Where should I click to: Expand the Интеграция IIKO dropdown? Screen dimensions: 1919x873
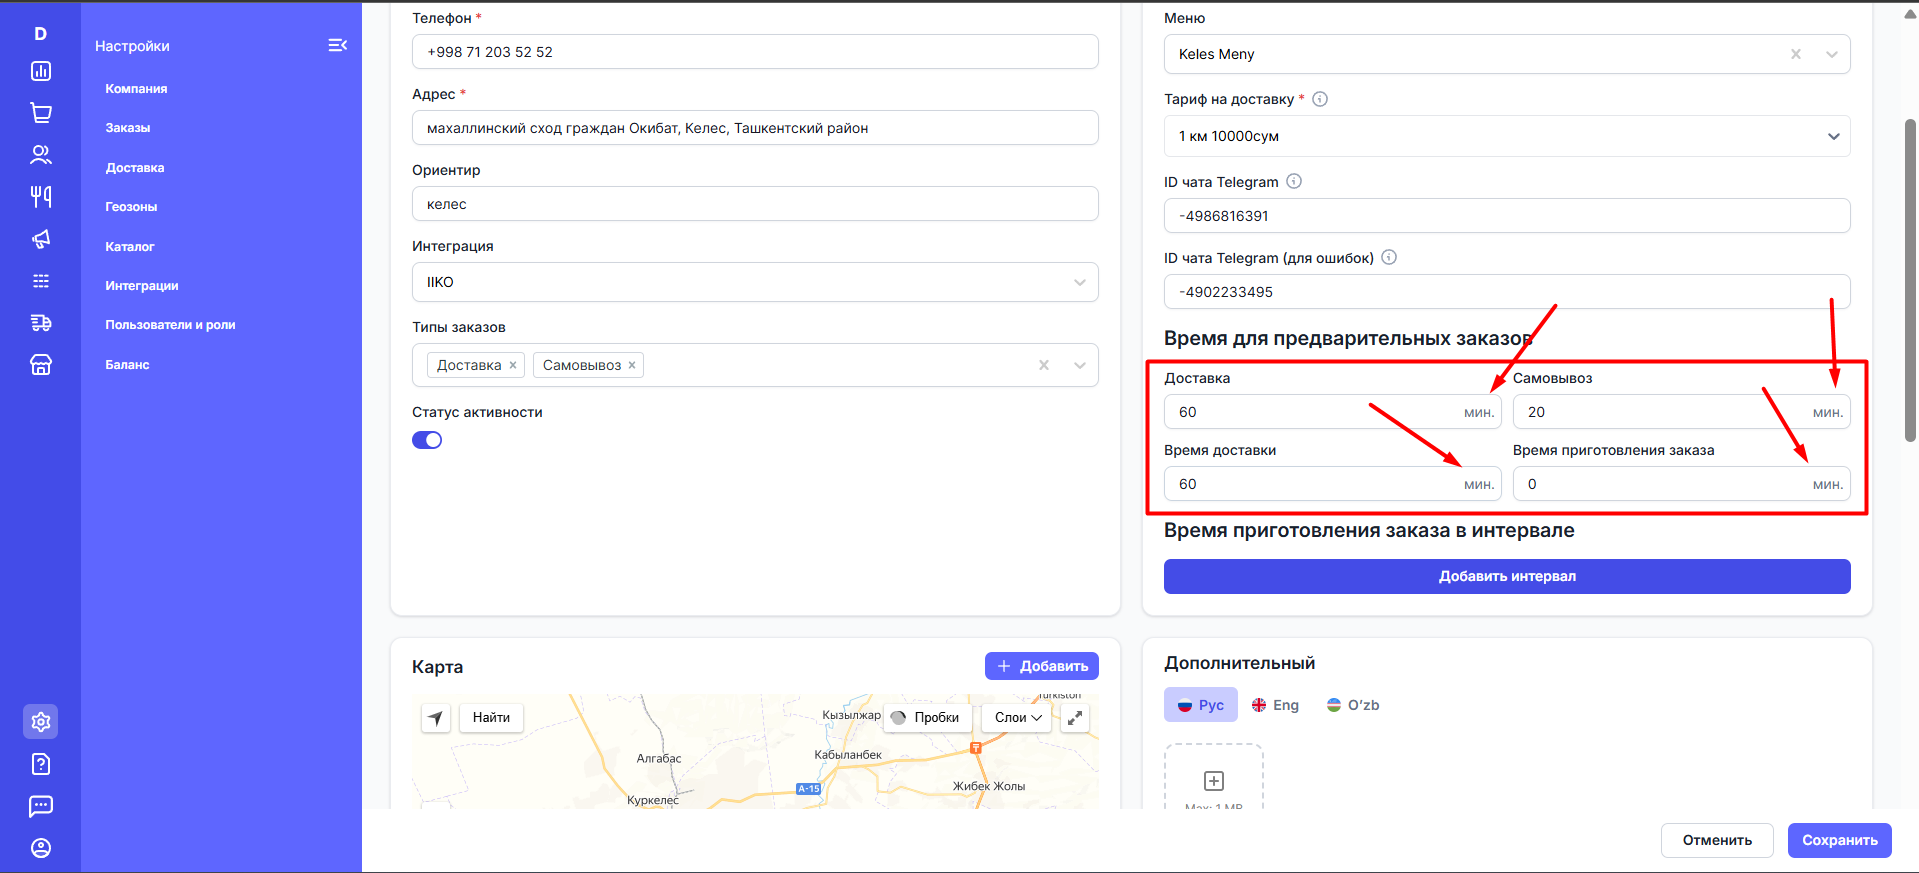coord(1079,282)
